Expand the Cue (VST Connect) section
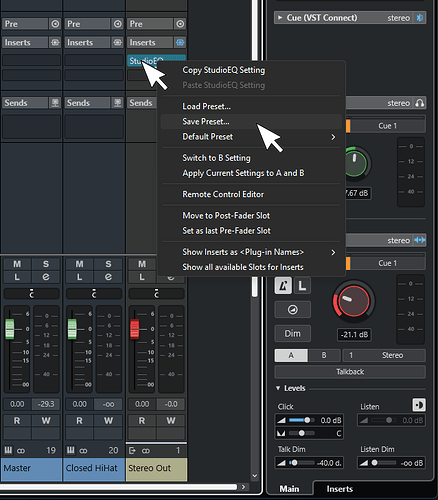 click(x=280, y=18)
